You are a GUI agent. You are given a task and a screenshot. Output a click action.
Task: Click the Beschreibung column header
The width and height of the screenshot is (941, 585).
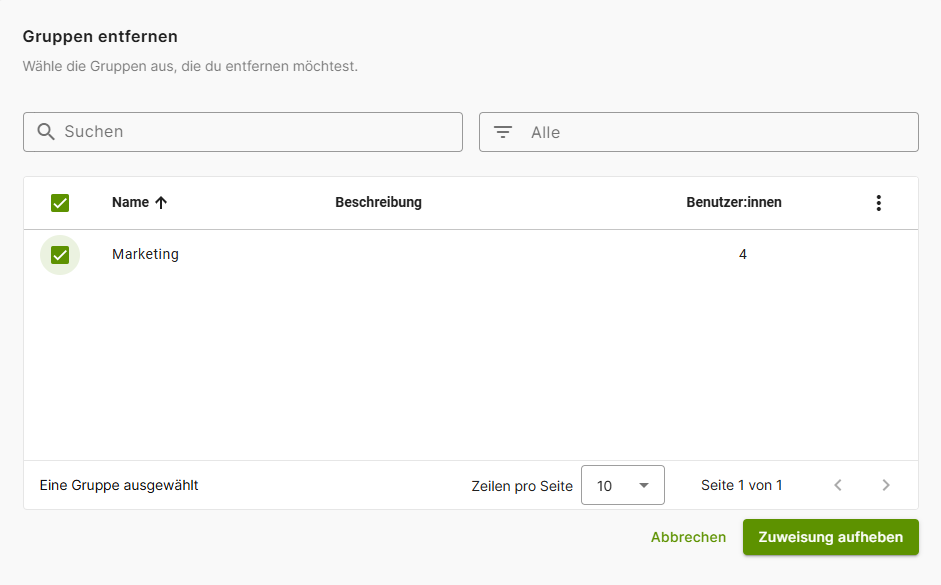pyautogui.click(x=378, y=202)
